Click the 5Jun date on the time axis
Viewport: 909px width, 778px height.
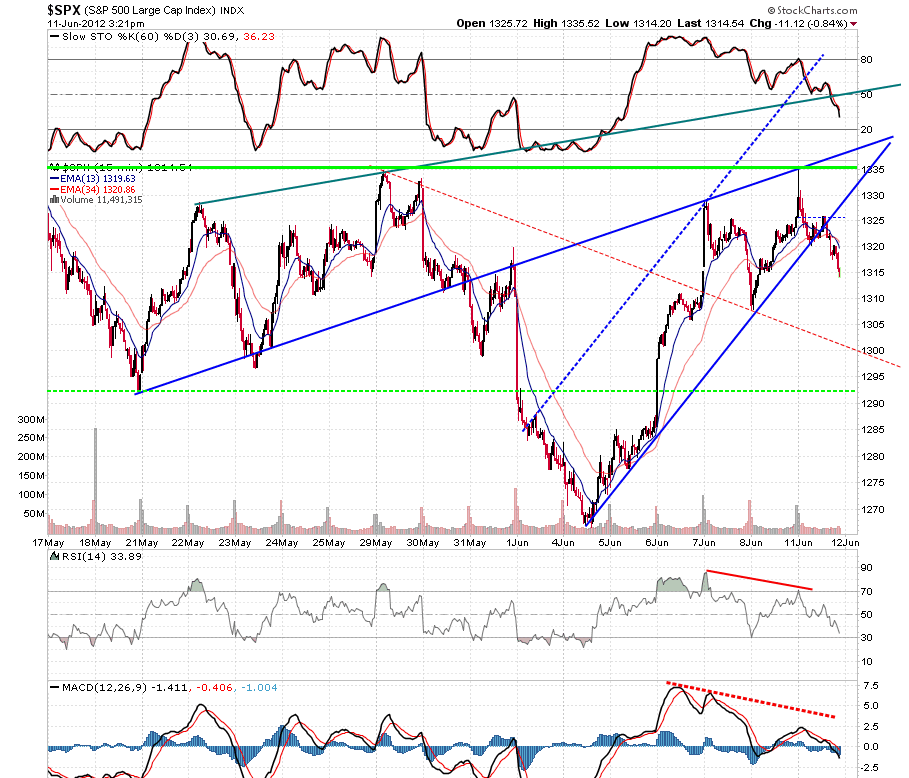coord(610,543)
